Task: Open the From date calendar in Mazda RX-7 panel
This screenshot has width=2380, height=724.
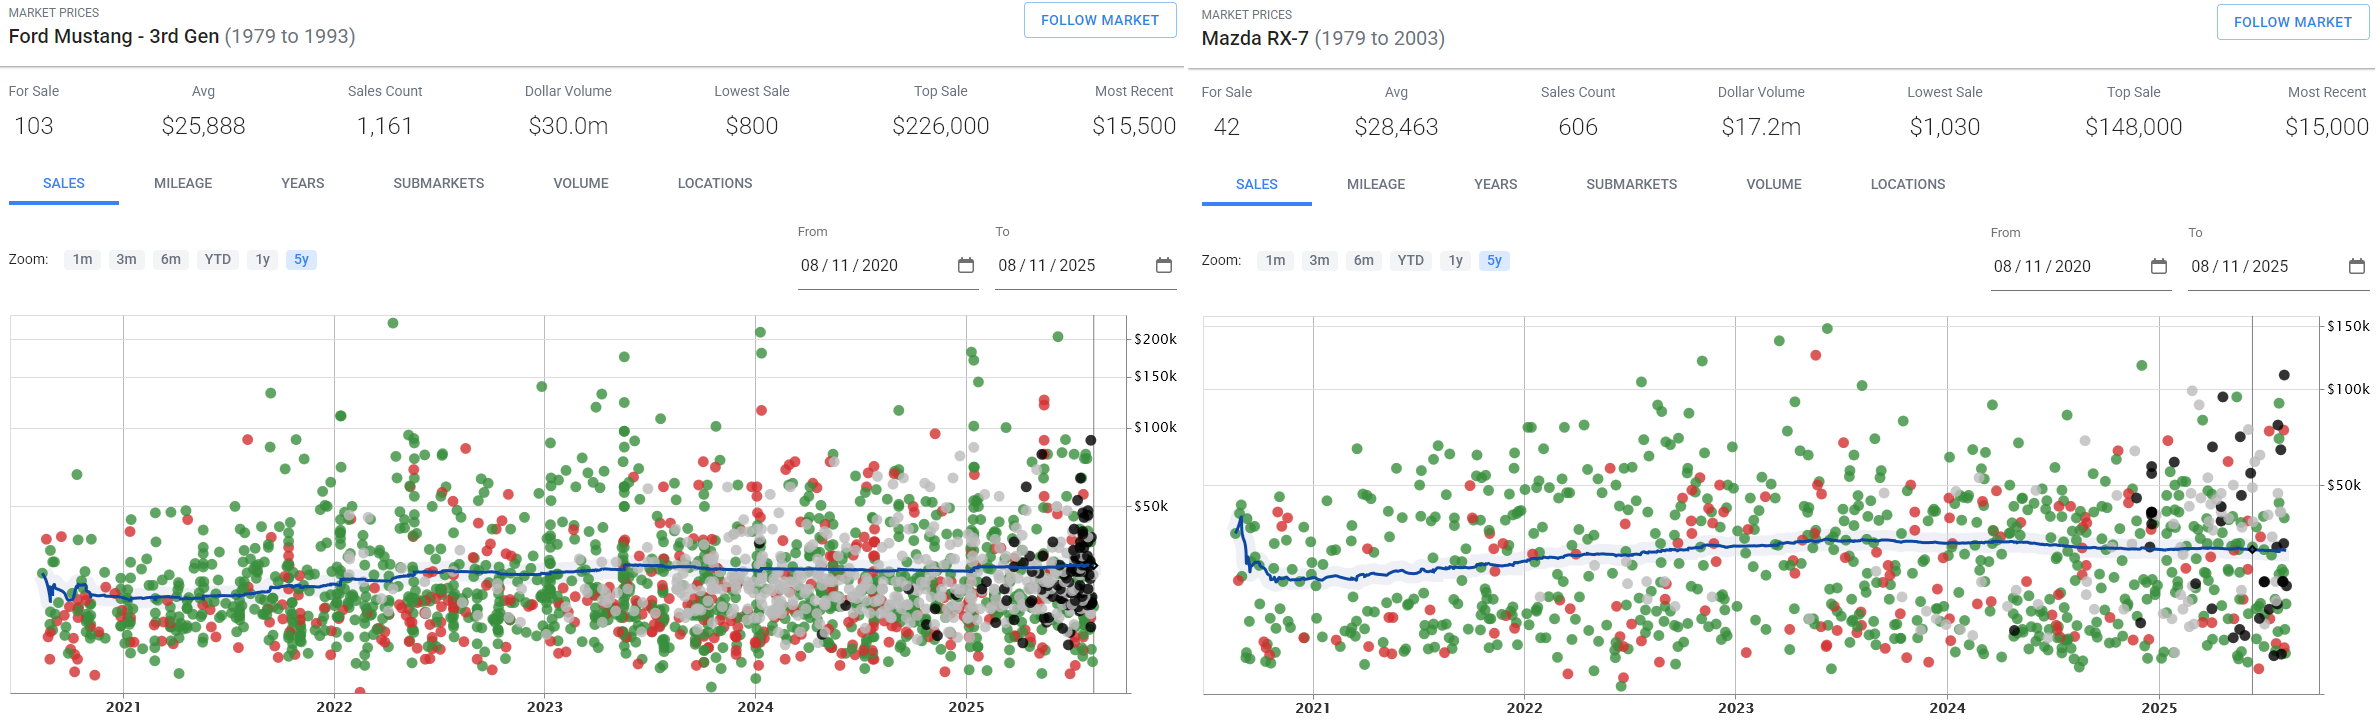Action: (x=2159, y=266)
